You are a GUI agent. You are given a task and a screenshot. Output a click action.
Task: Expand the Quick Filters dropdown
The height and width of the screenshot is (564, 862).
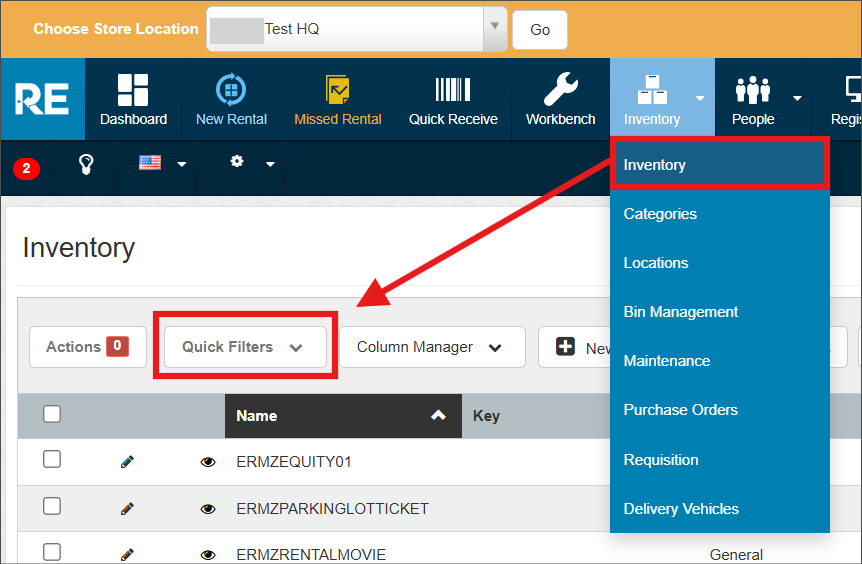(244, 347)
